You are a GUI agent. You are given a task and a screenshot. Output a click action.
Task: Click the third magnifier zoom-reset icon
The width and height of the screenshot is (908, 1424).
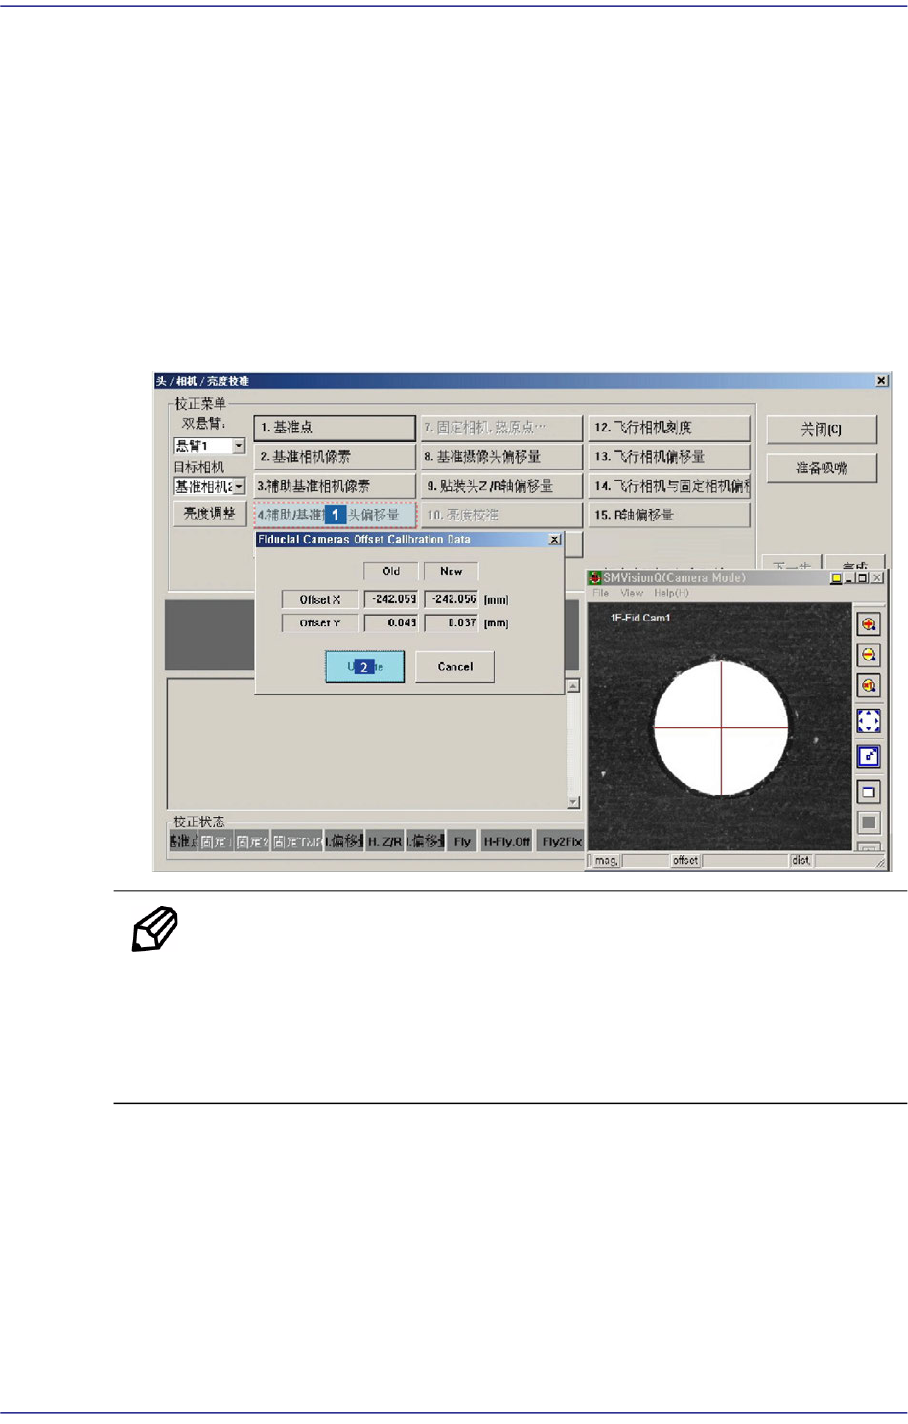click(x=869, y=685)
